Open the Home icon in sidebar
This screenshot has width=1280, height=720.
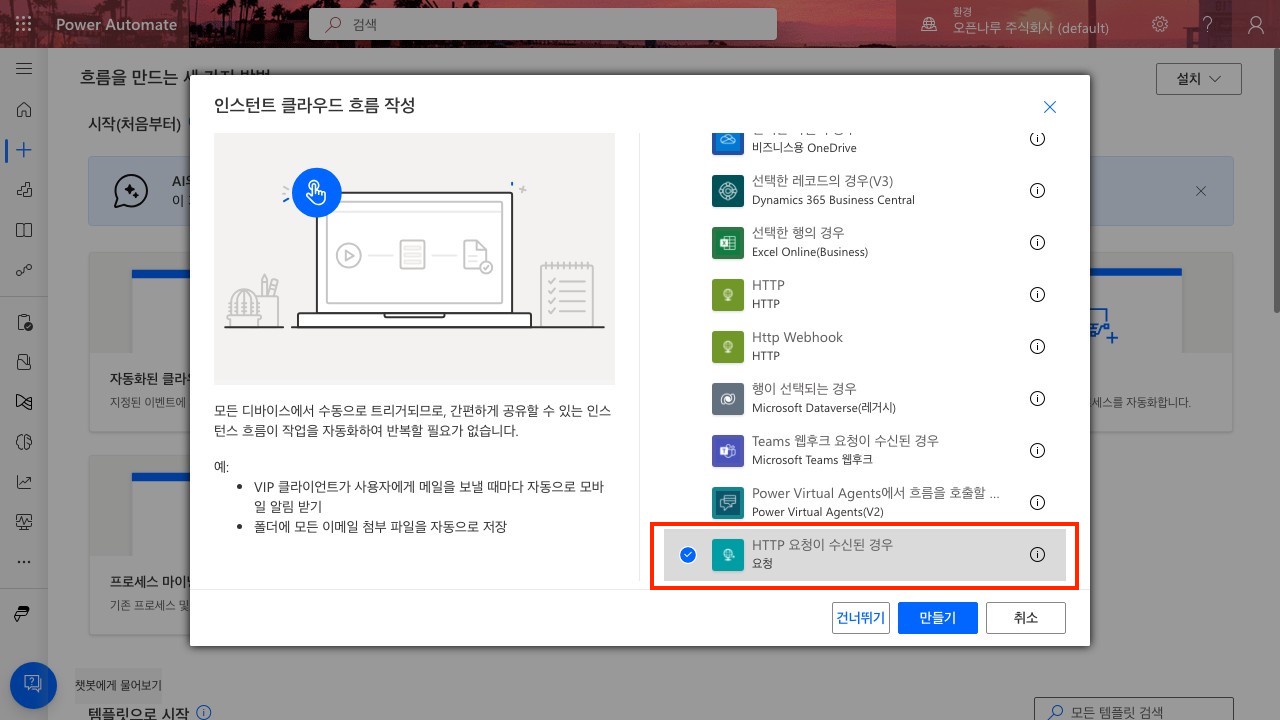click(24, 110)
